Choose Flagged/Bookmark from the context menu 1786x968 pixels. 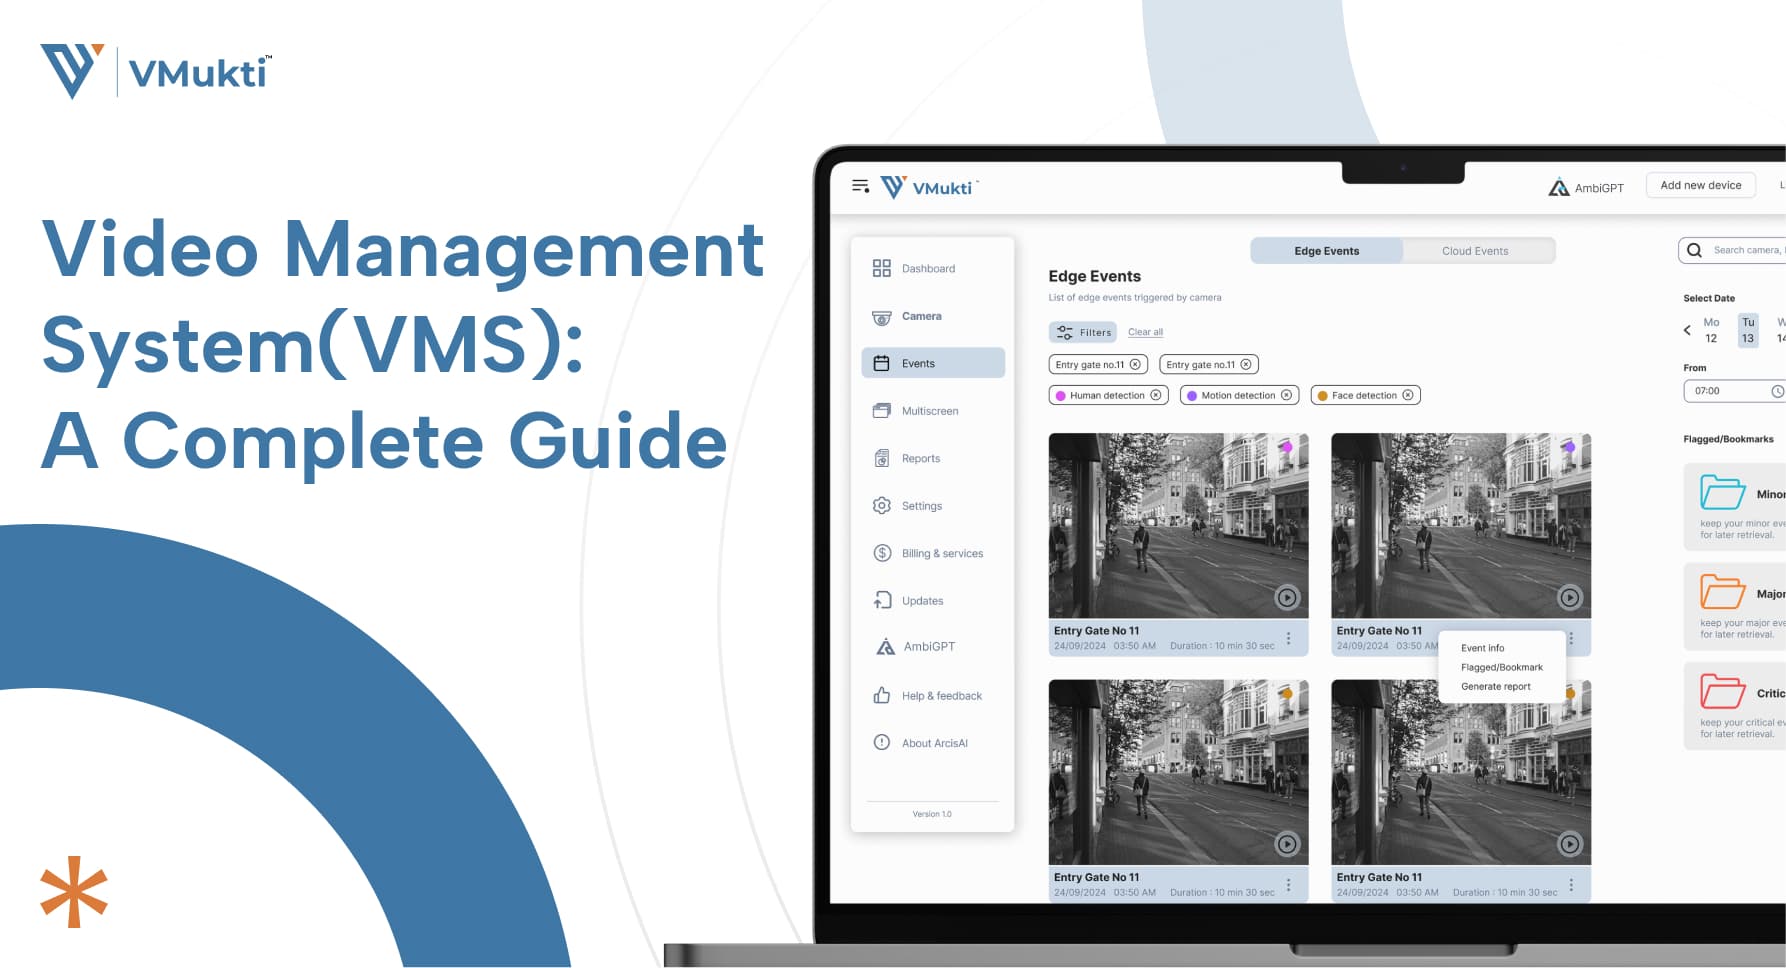tap(1501, 667)
